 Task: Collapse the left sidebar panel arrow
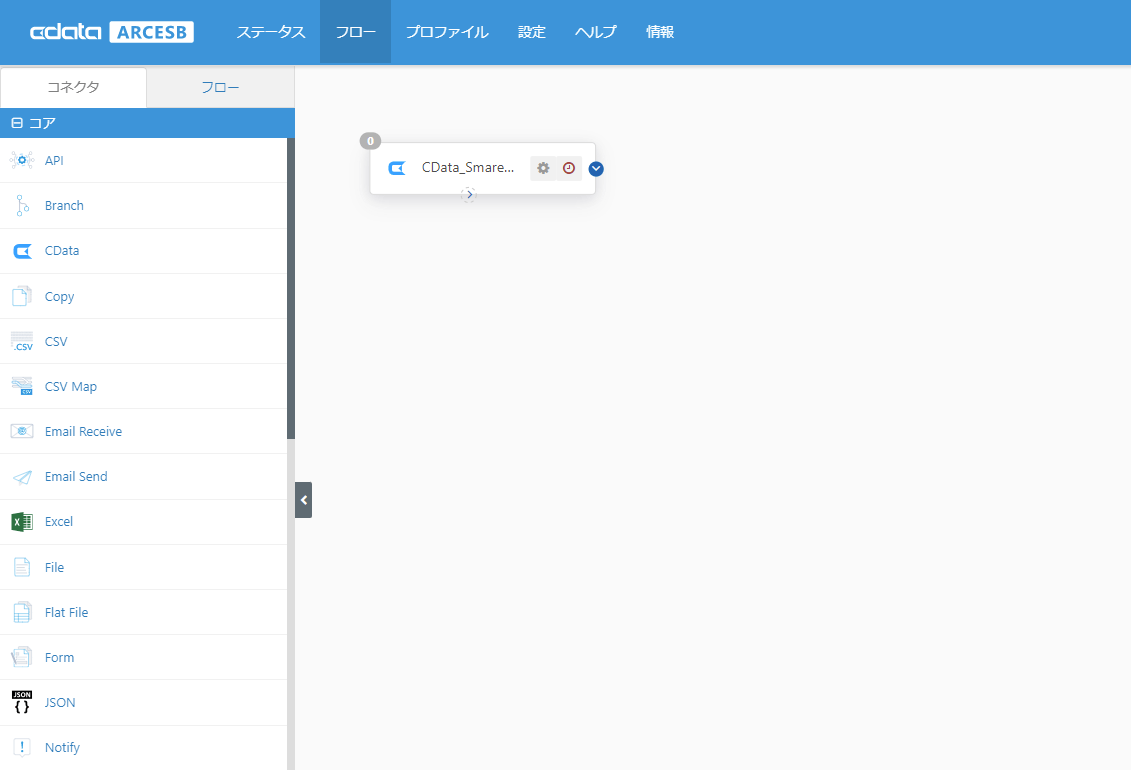coord(304,500)
